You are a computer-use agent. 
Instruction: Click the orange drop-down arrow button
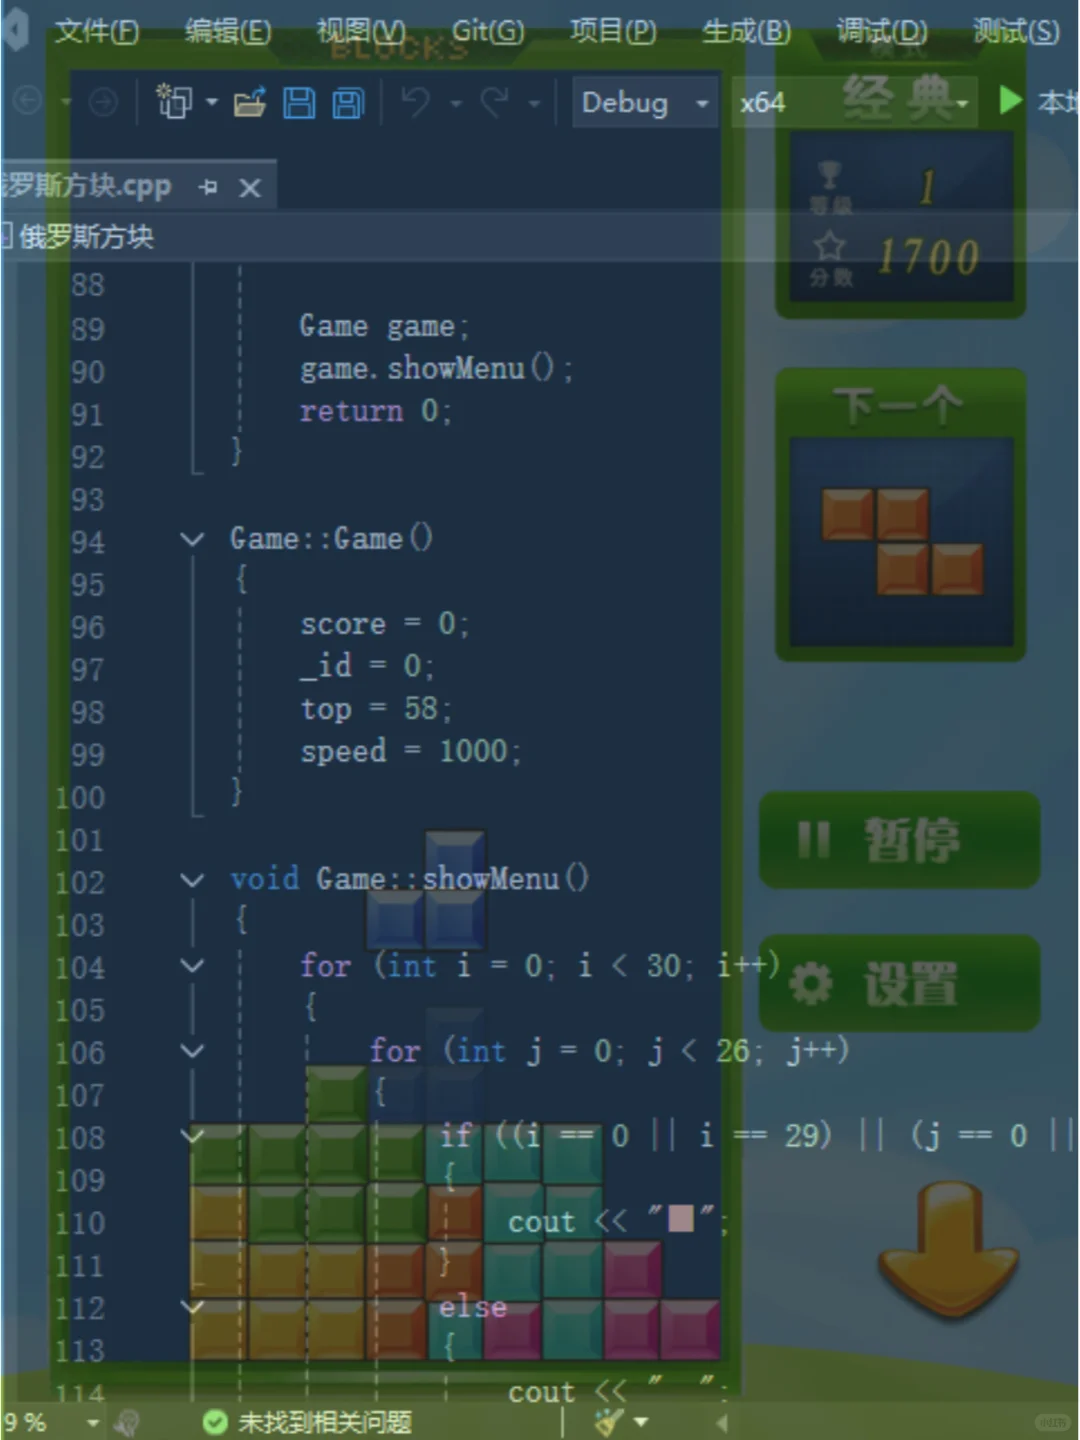[948, 1250]
